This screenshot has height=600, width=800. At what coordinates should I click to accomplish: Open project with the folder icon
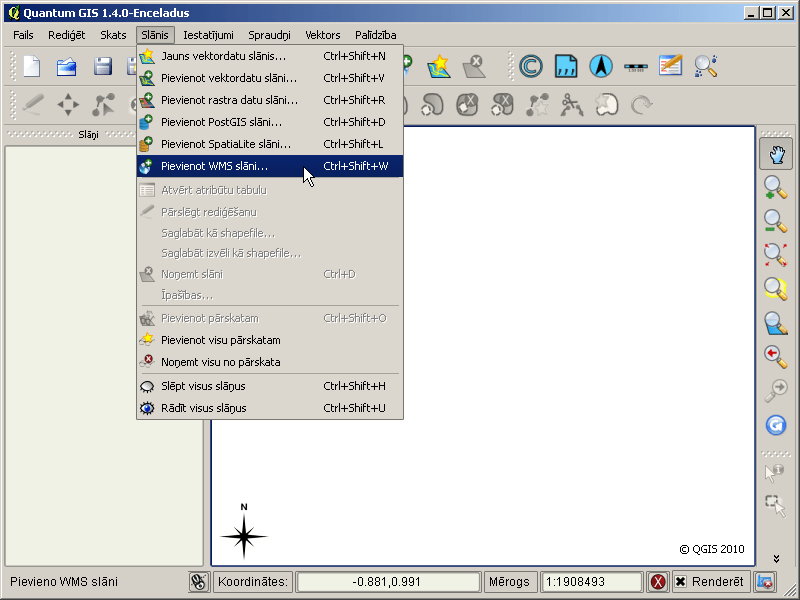pyautogui.click(x=67, y=67)
